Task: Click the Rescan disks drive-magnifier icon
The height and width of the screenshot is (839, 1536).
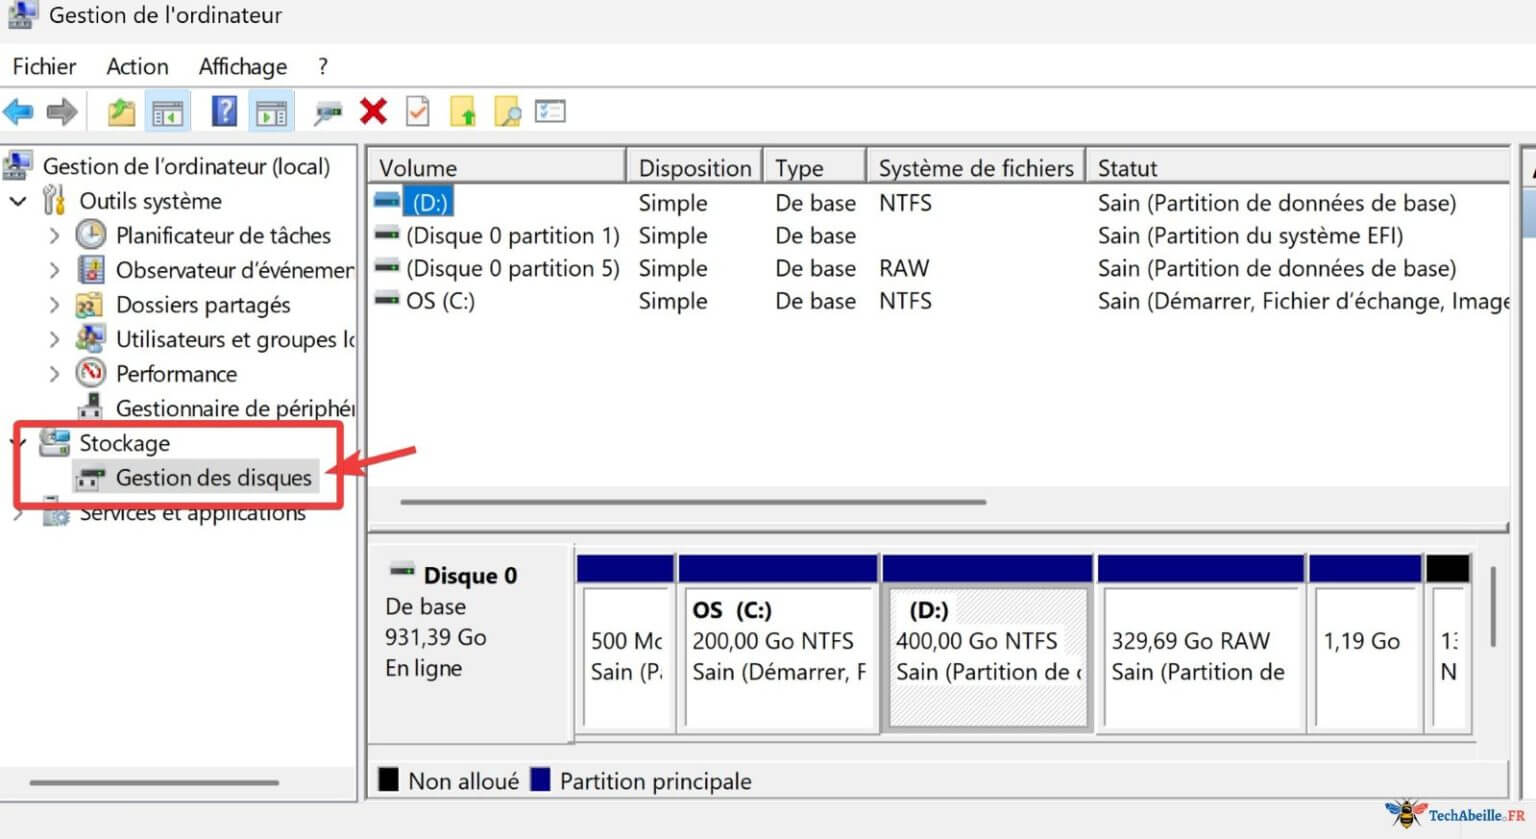Action: click(327, 110)
